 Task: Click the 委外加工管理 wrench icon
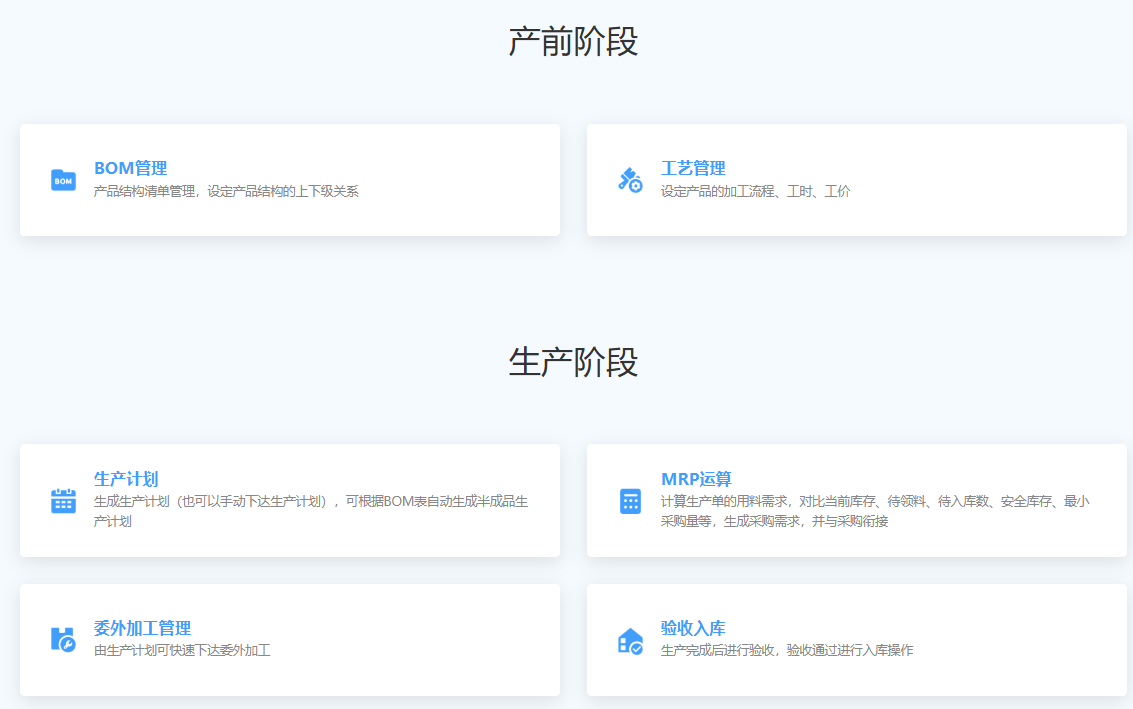[x=63, y=639]
